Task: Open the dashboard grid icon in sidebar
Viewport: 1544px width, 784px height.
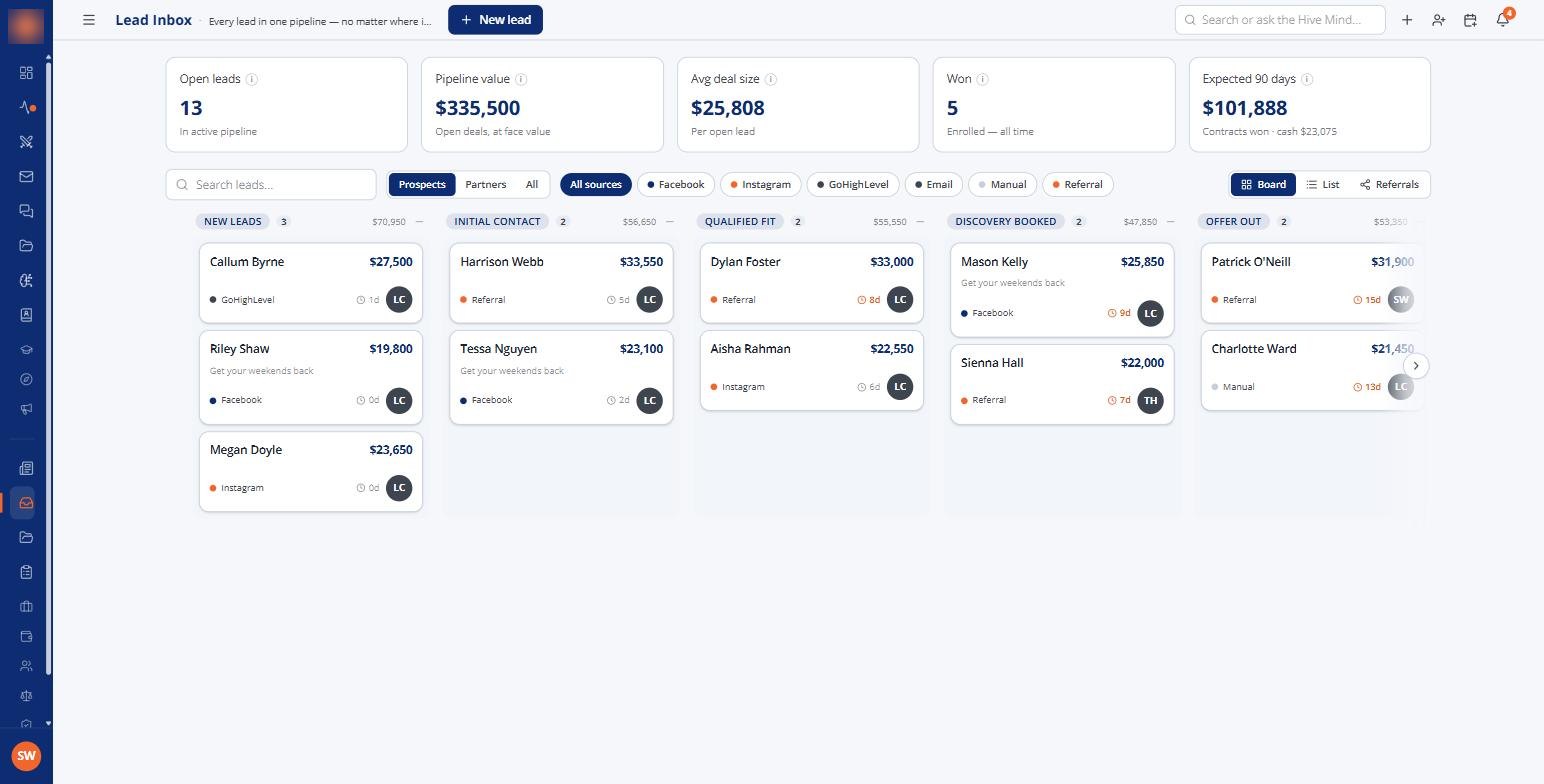Action: (26, 73)
